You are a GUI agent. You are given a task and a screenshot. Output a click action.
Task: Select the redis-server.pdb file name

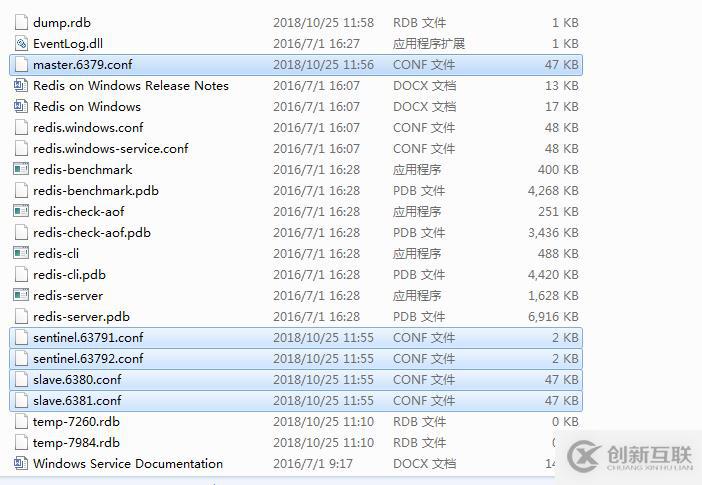pyautogui.click(x=81, y=317)
